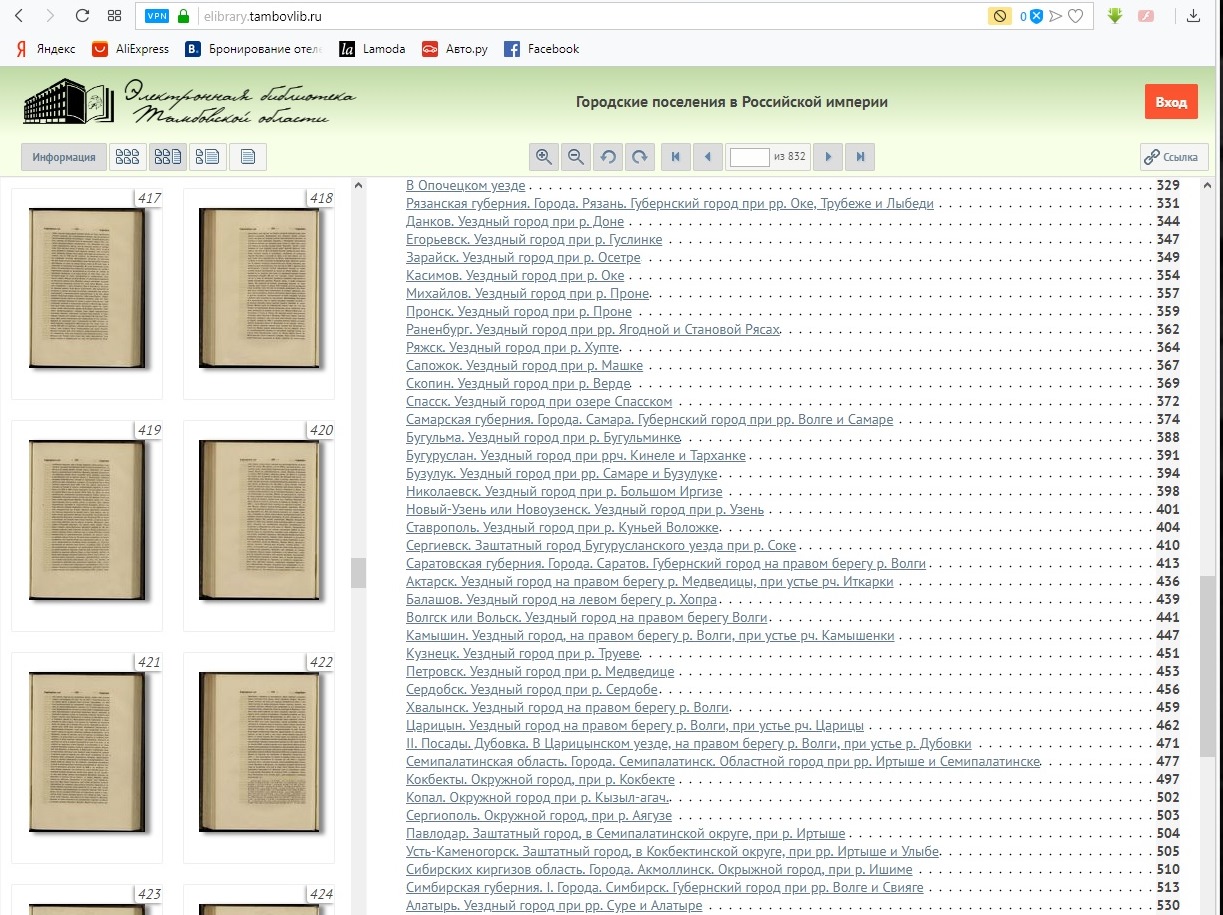This screenshot has height=915, width=1223.
Task: Switch to contents list with text view
Action: click(x=207, y=157)
